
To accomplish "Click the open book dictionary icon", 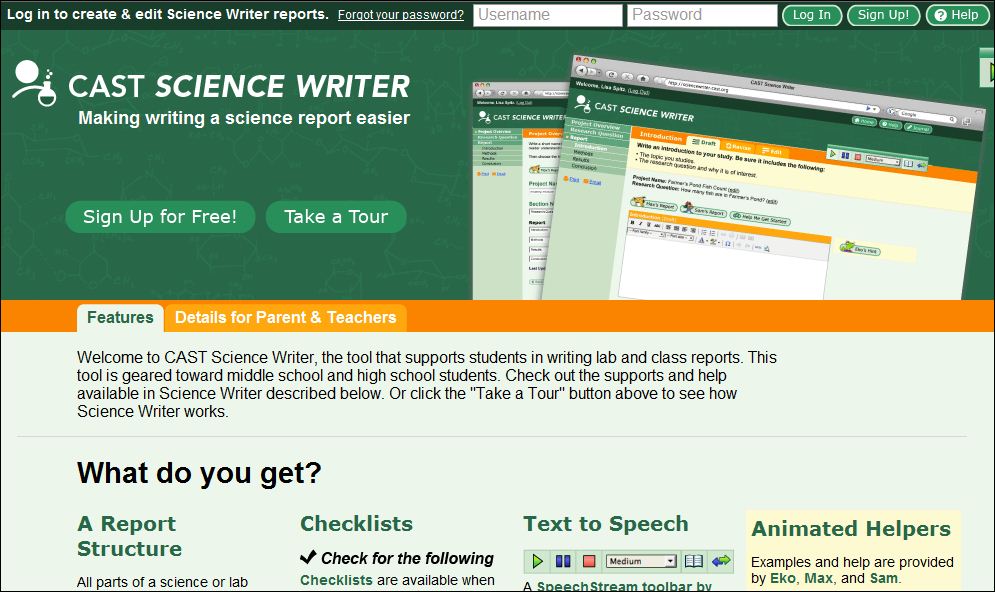I will [x=694, y=561].
